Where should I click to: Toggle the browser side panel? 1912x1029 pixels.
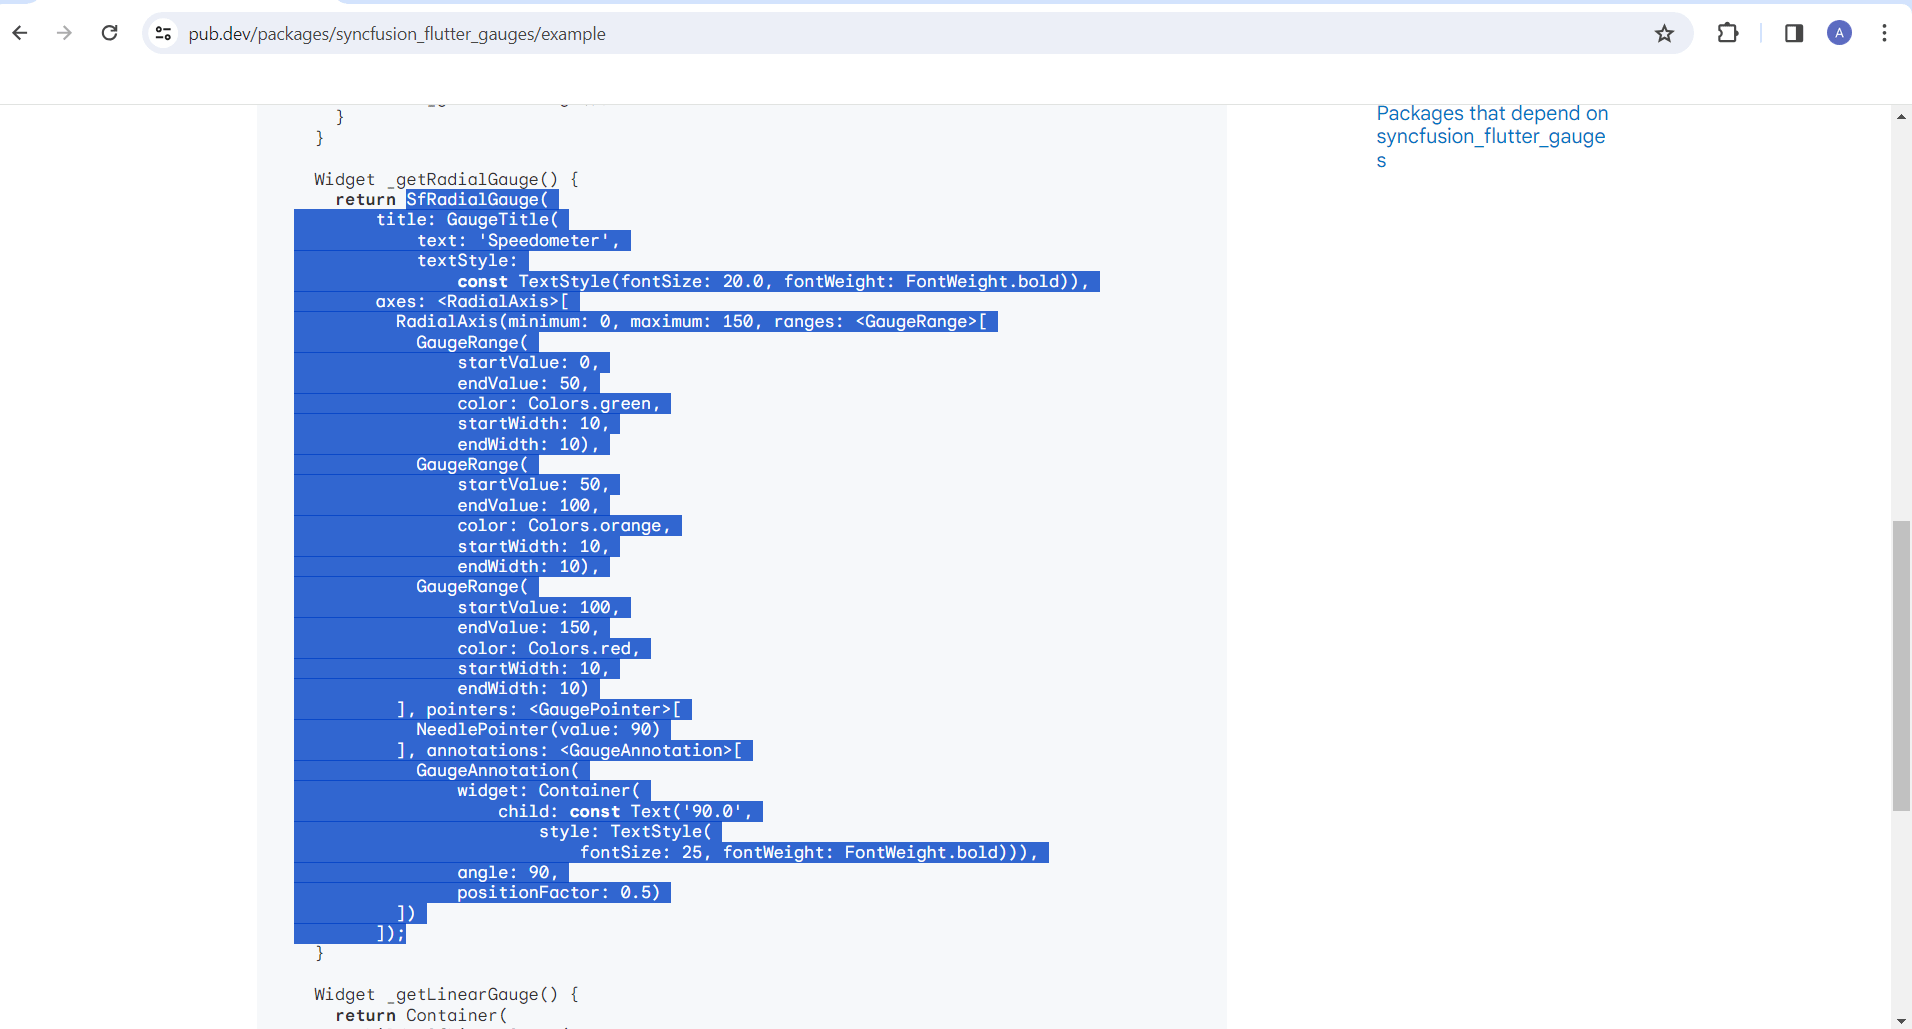coord(1794,33)
